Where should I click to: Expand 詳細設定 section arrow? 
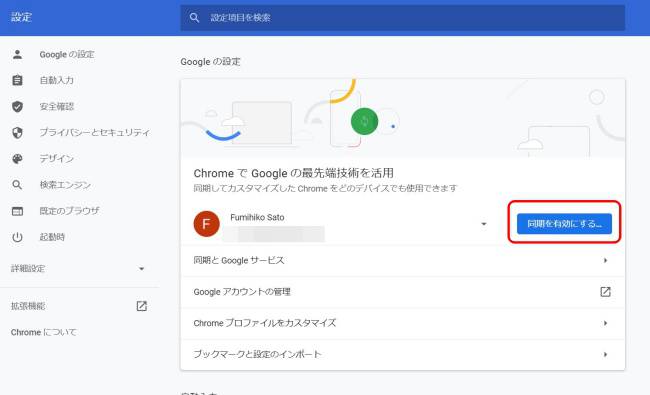coord(141,269)
